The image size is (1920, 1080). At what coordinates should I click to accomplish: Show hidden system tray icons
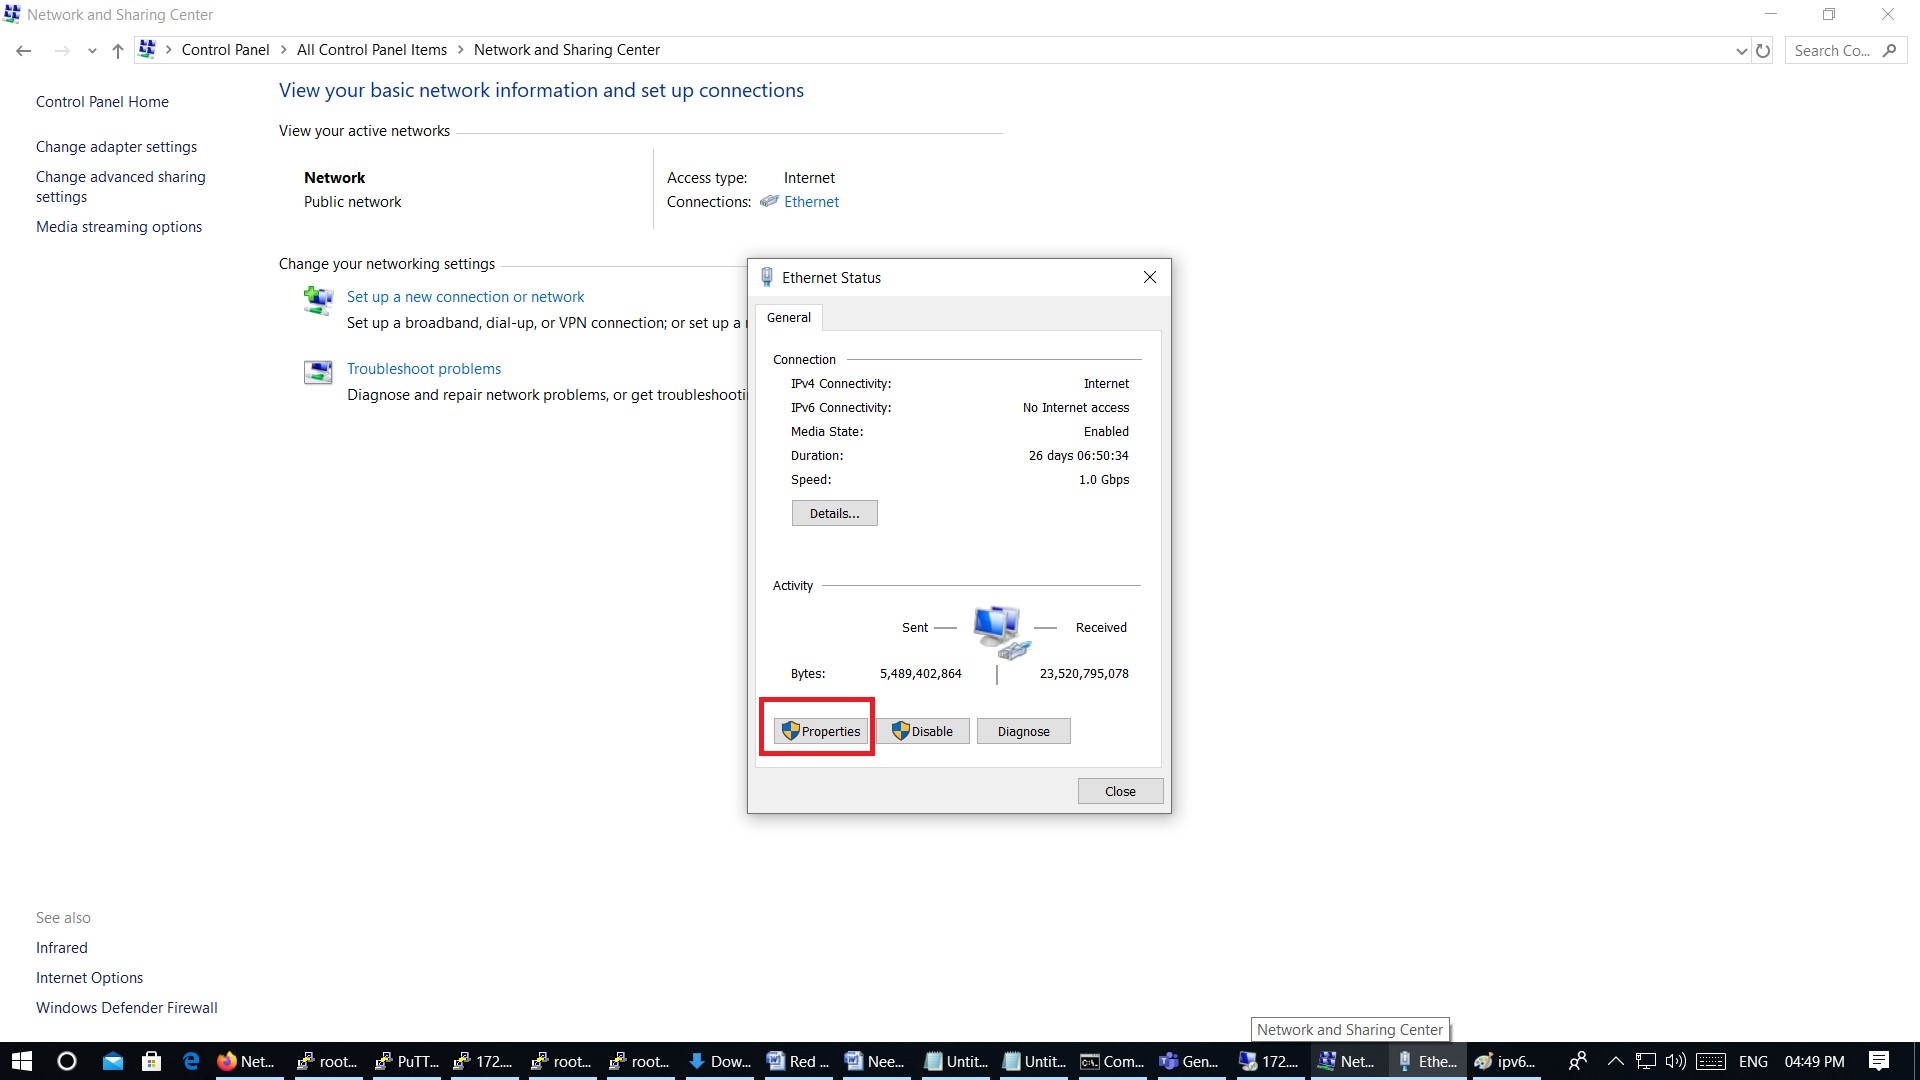tap(1614, 1061)
